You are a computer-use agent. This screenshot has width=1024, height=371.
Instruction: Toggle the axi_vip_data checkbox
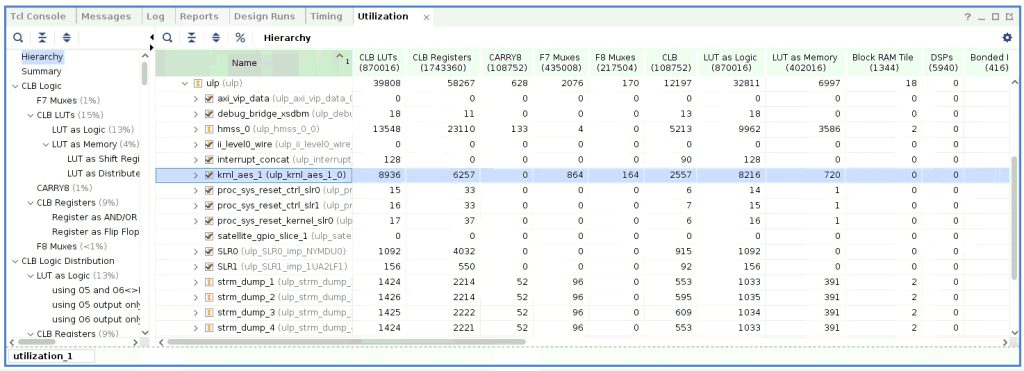coord(209,99)
